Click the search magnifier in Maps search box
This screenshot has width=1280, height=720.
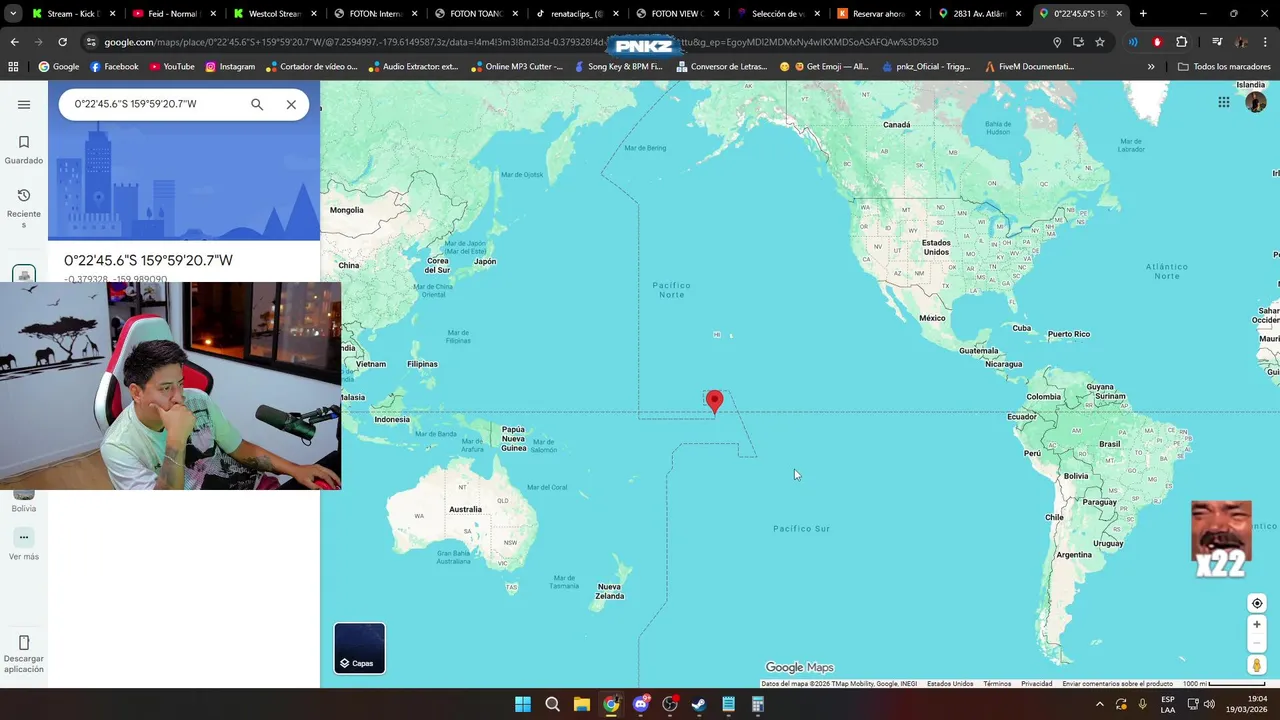[257, 104]
